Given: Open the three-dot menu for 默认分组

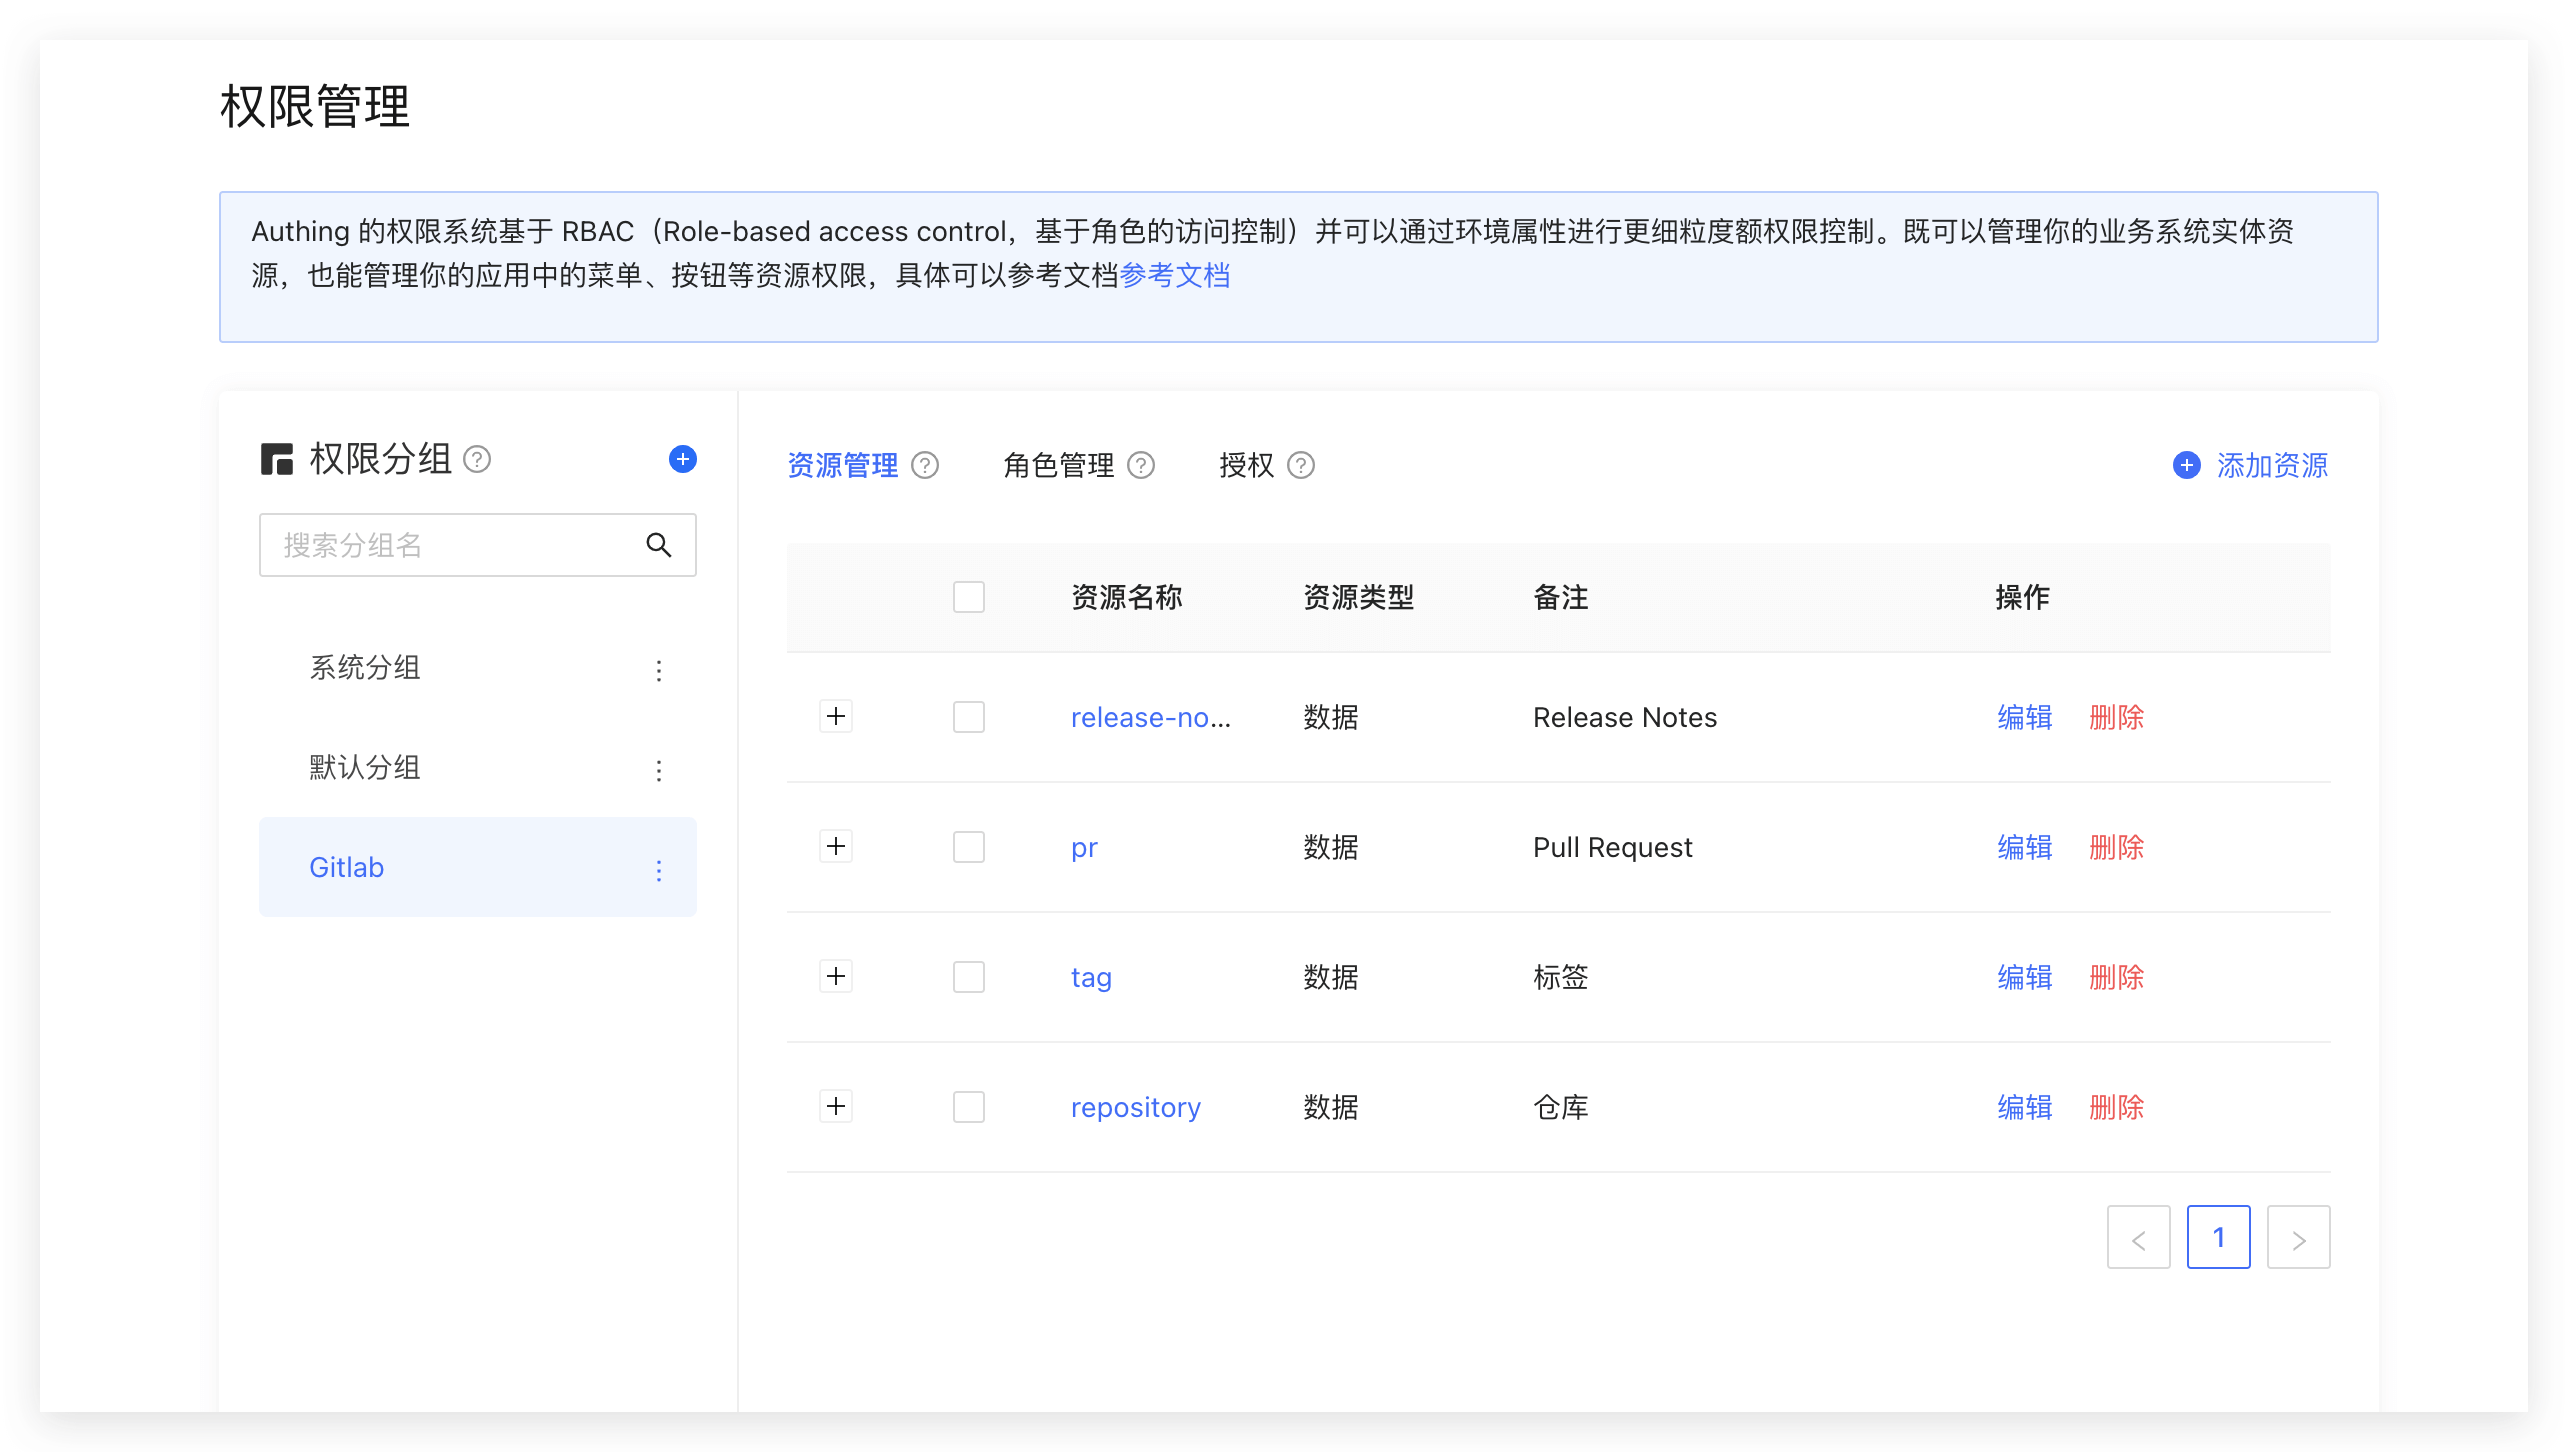Looking at the screenshot, I should click(x=658, y=770).
